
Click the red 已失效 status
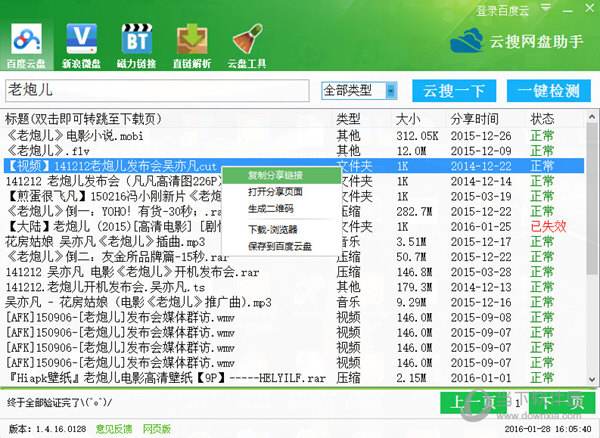[548, 226]
